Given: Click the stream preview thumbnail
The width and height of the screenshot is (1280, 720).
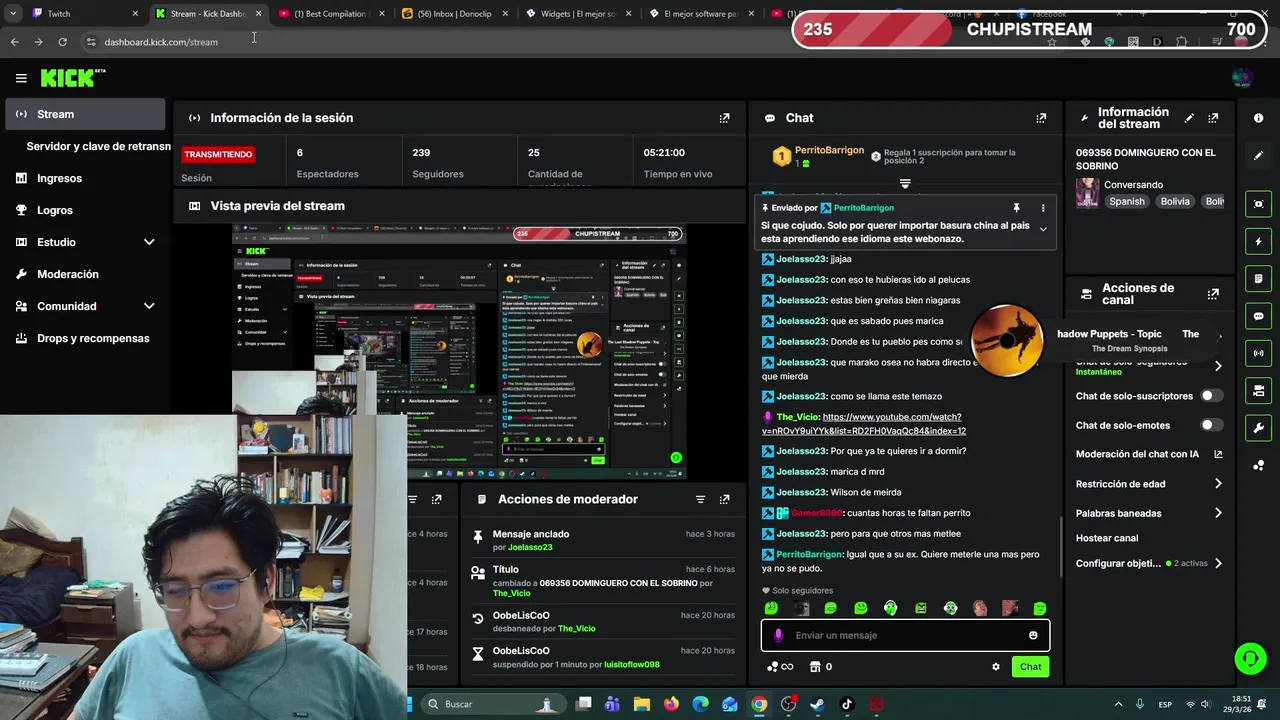Looking at the screenshot, I should click(x=460, y=350).
